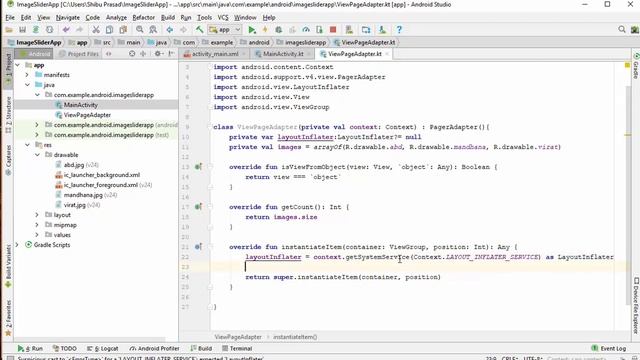Click the green Run app icon
Image resolution: width=640 pixels, height=360 pixels.
(252, 30)
